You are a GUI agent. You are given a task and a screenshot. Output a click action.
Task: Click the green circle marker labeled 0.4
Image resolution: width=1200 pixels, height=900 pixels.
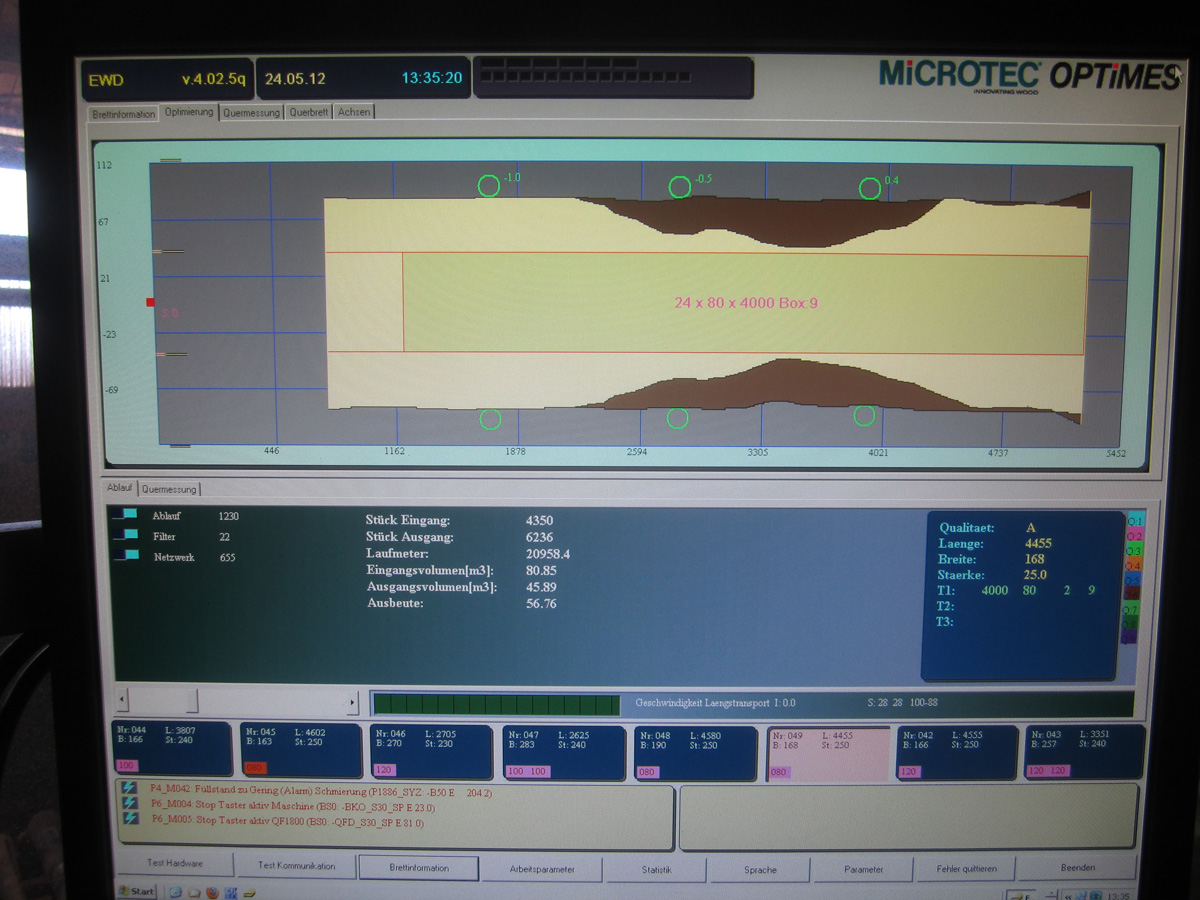point(870,188)
